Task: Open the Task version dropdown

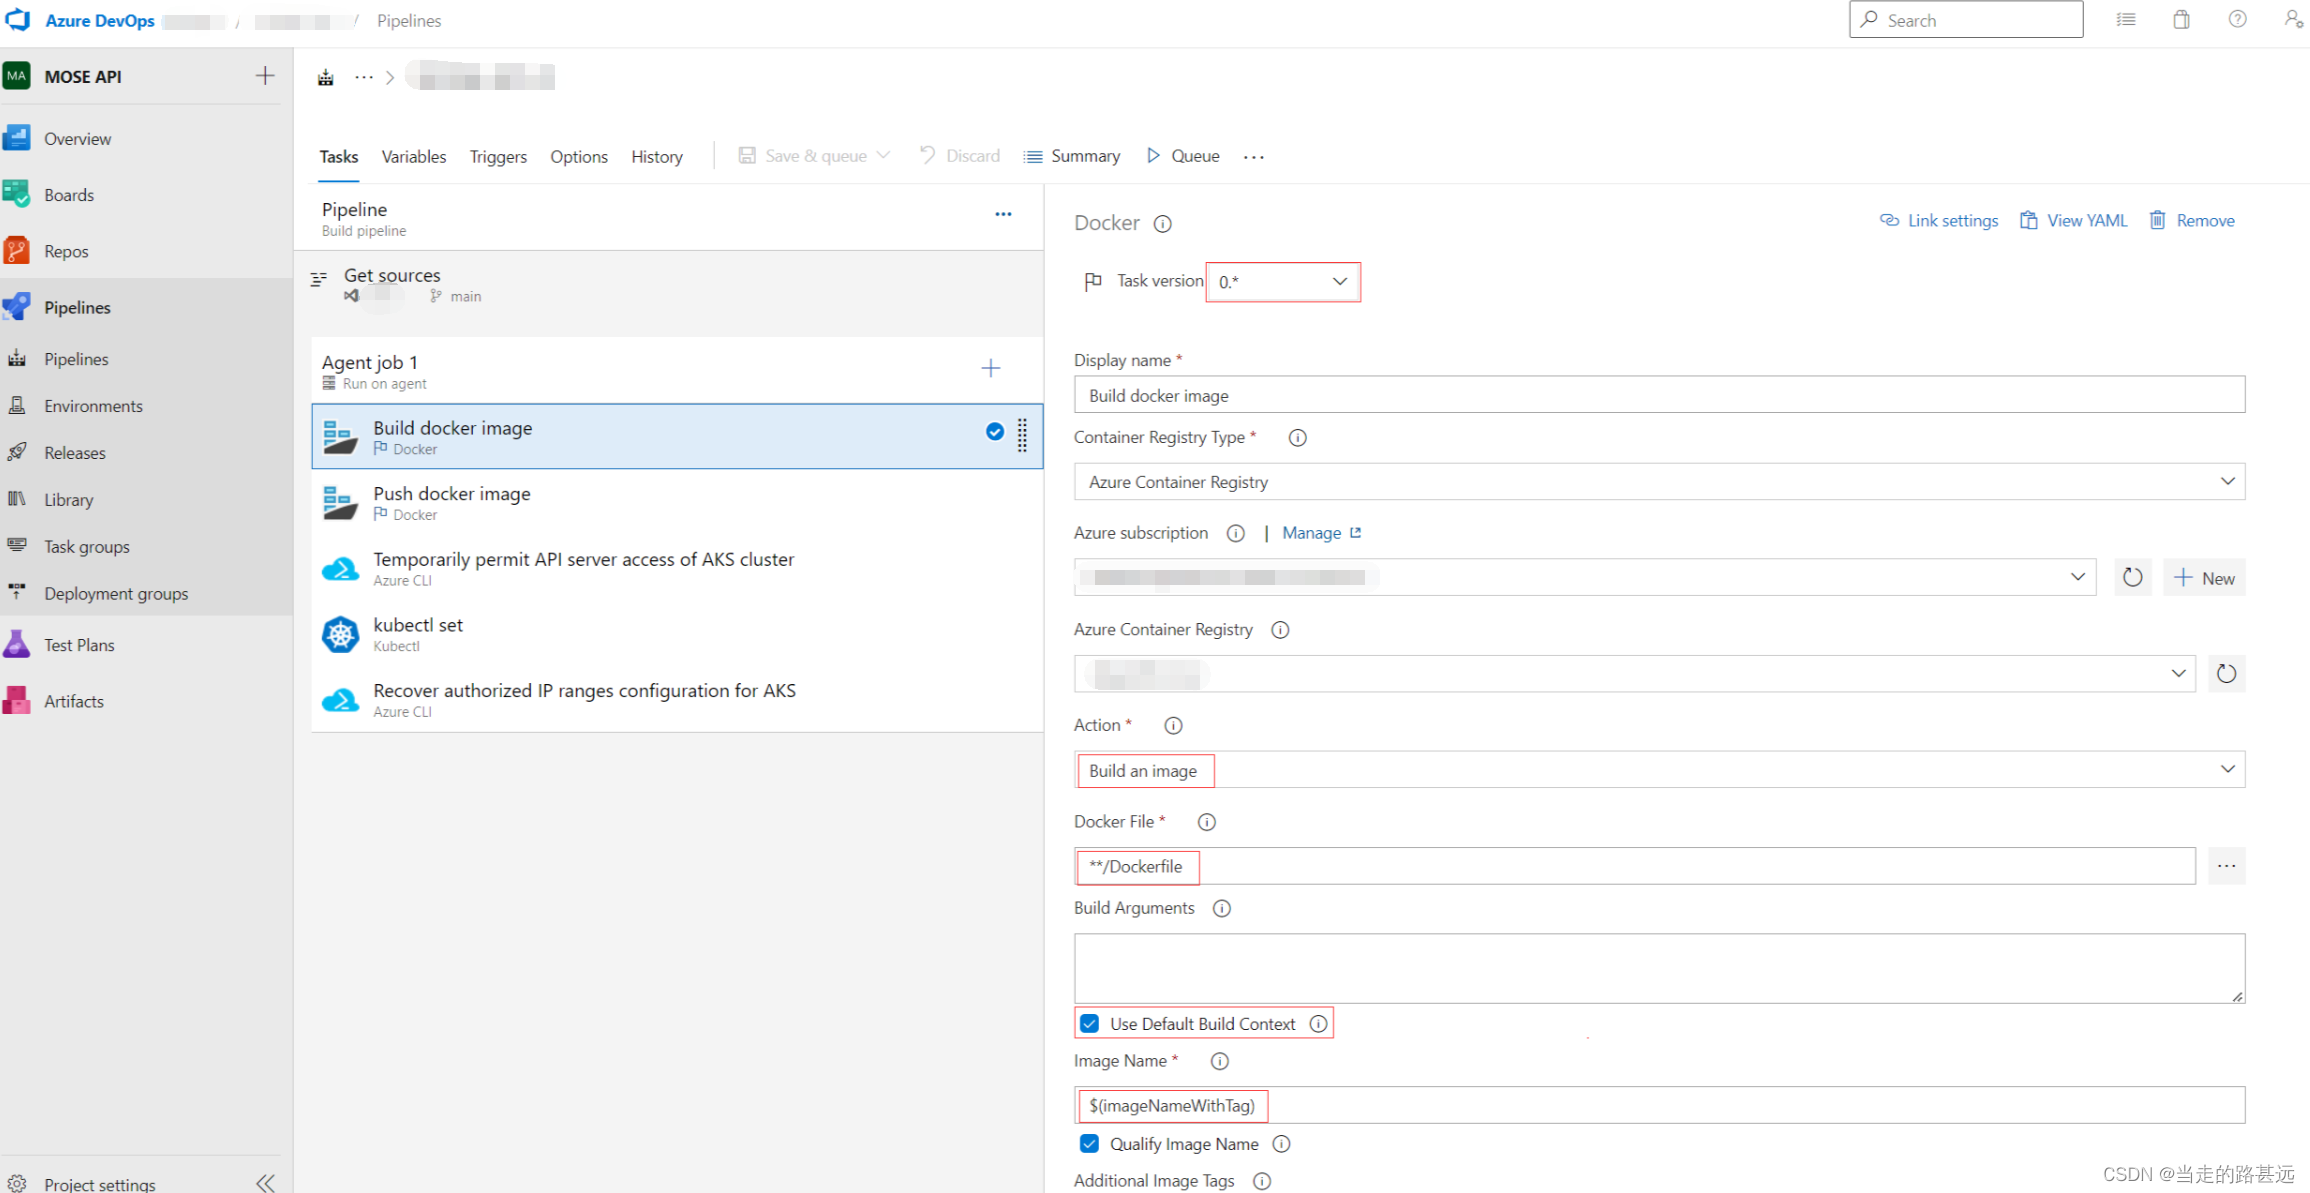Action: tap(1283, 282)
